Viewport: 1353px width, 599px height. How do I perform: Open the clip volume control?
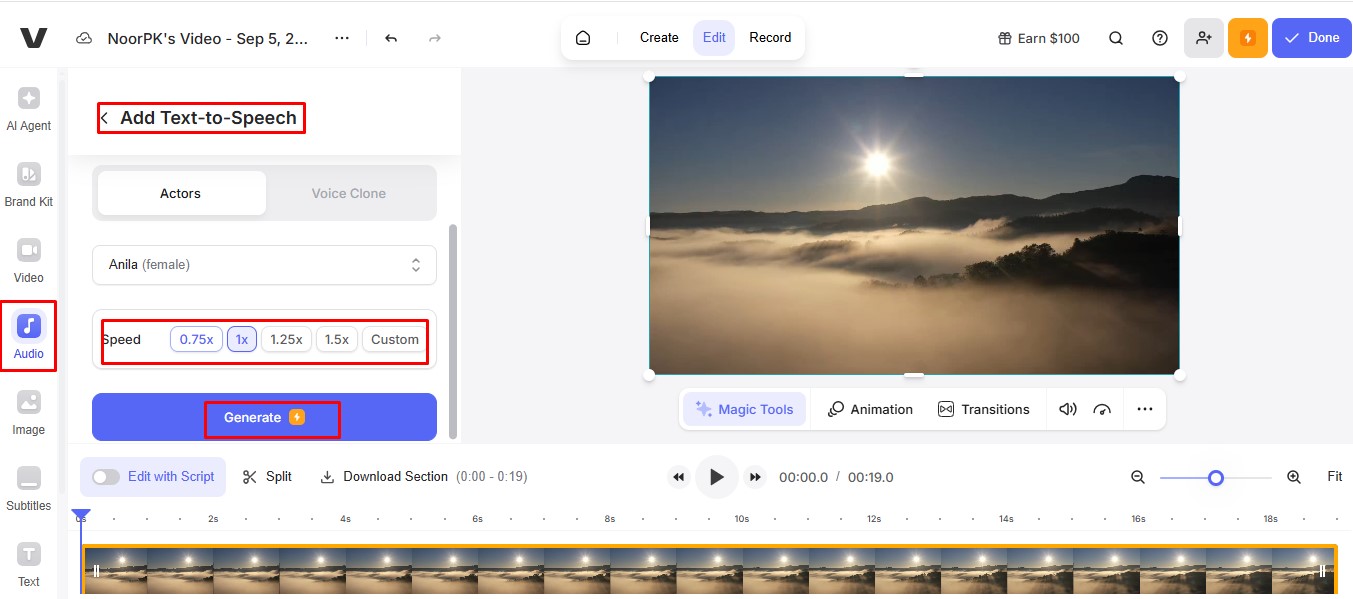pos(1067,409)
